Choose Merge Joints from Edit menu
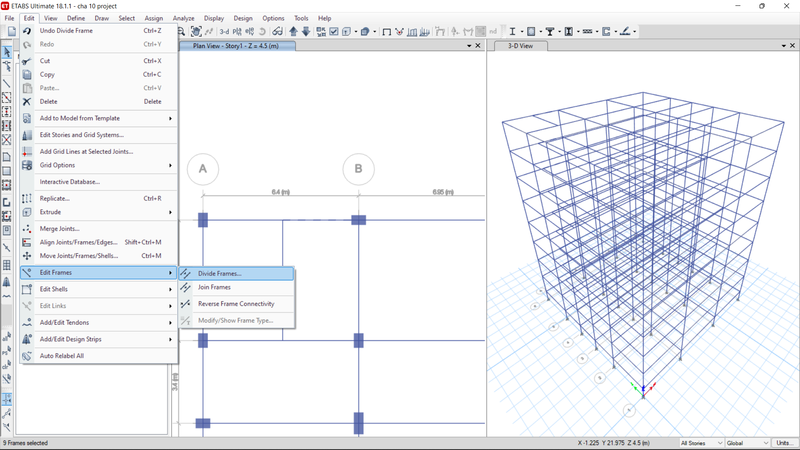This screenshot has width=800, height=450. pyautogui.click(x=98, y=229)
